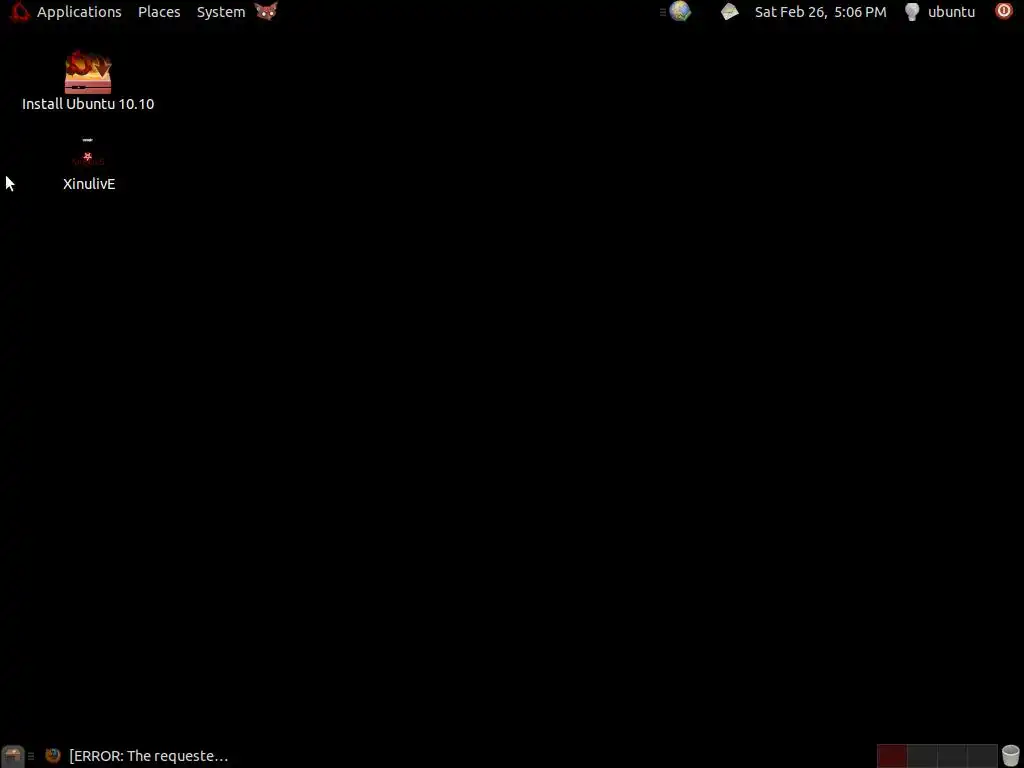
Task: Launch the fox-face icon next to System
Action: tap(266, 11)
